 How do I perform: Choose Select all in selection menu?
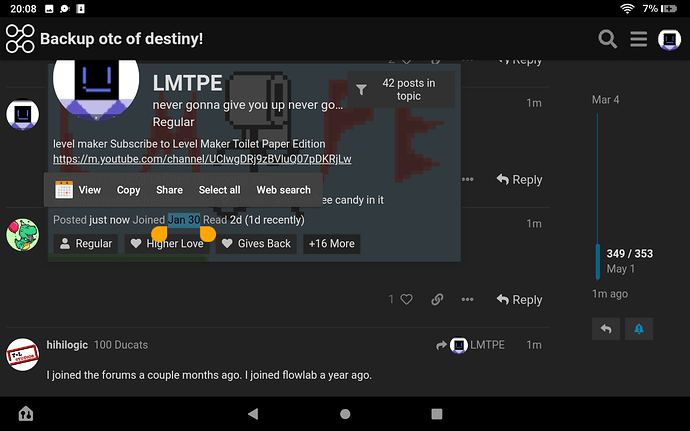click(x=219, y=190)
